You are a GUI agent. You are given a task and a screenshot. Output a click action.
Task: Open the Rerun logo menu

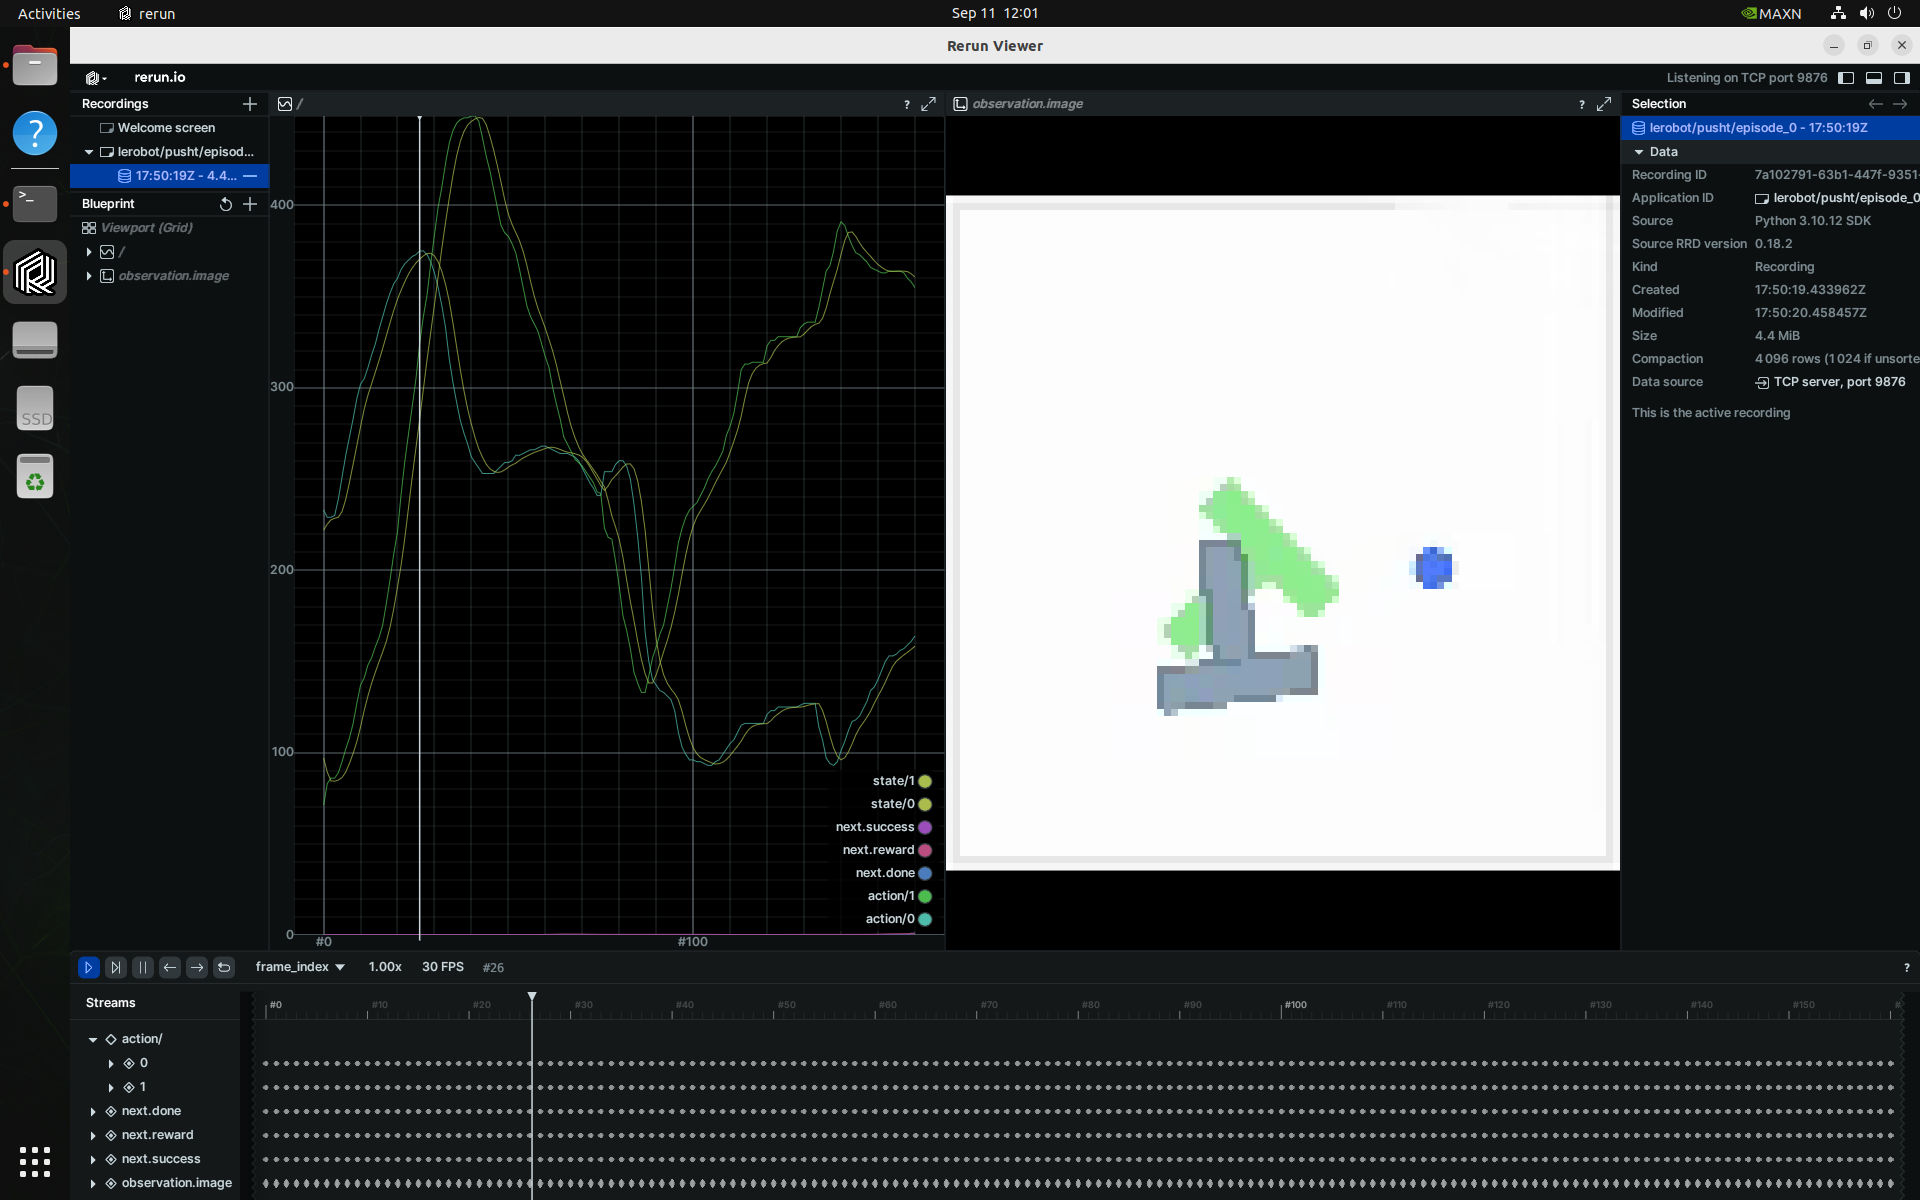click(x=96, y=78)
